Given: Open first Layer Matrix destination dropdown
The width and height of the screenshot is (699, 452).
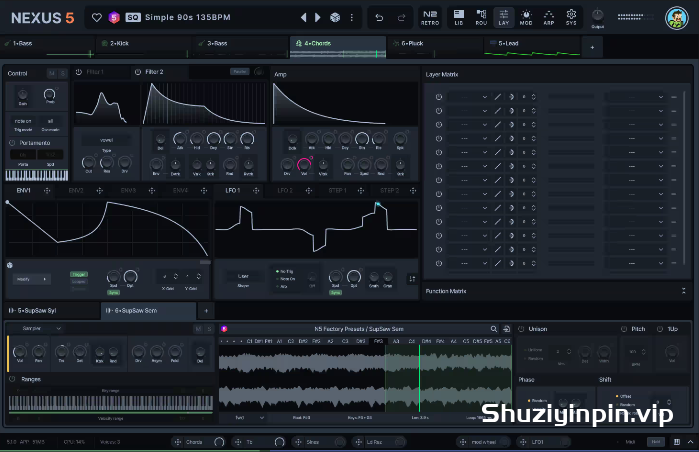Looking at the screenshot, I should (635, 97).
